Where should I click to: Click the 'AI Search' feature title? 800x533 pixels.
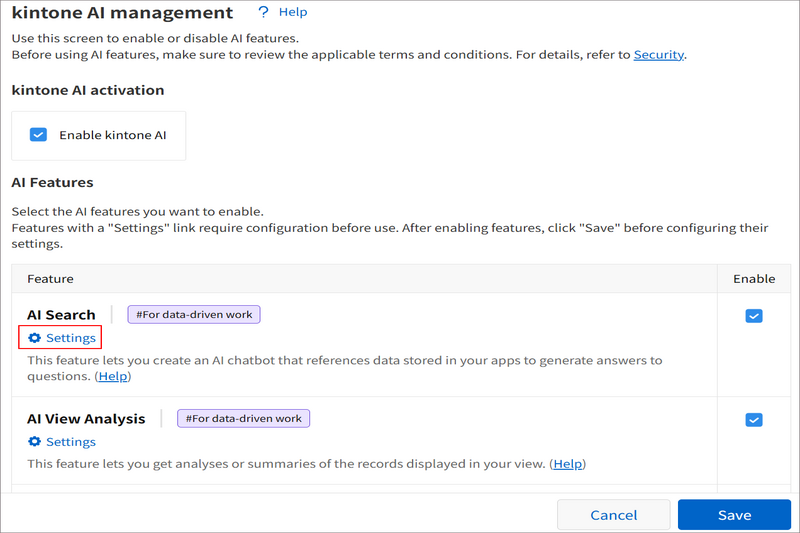(x=61, y=315)
